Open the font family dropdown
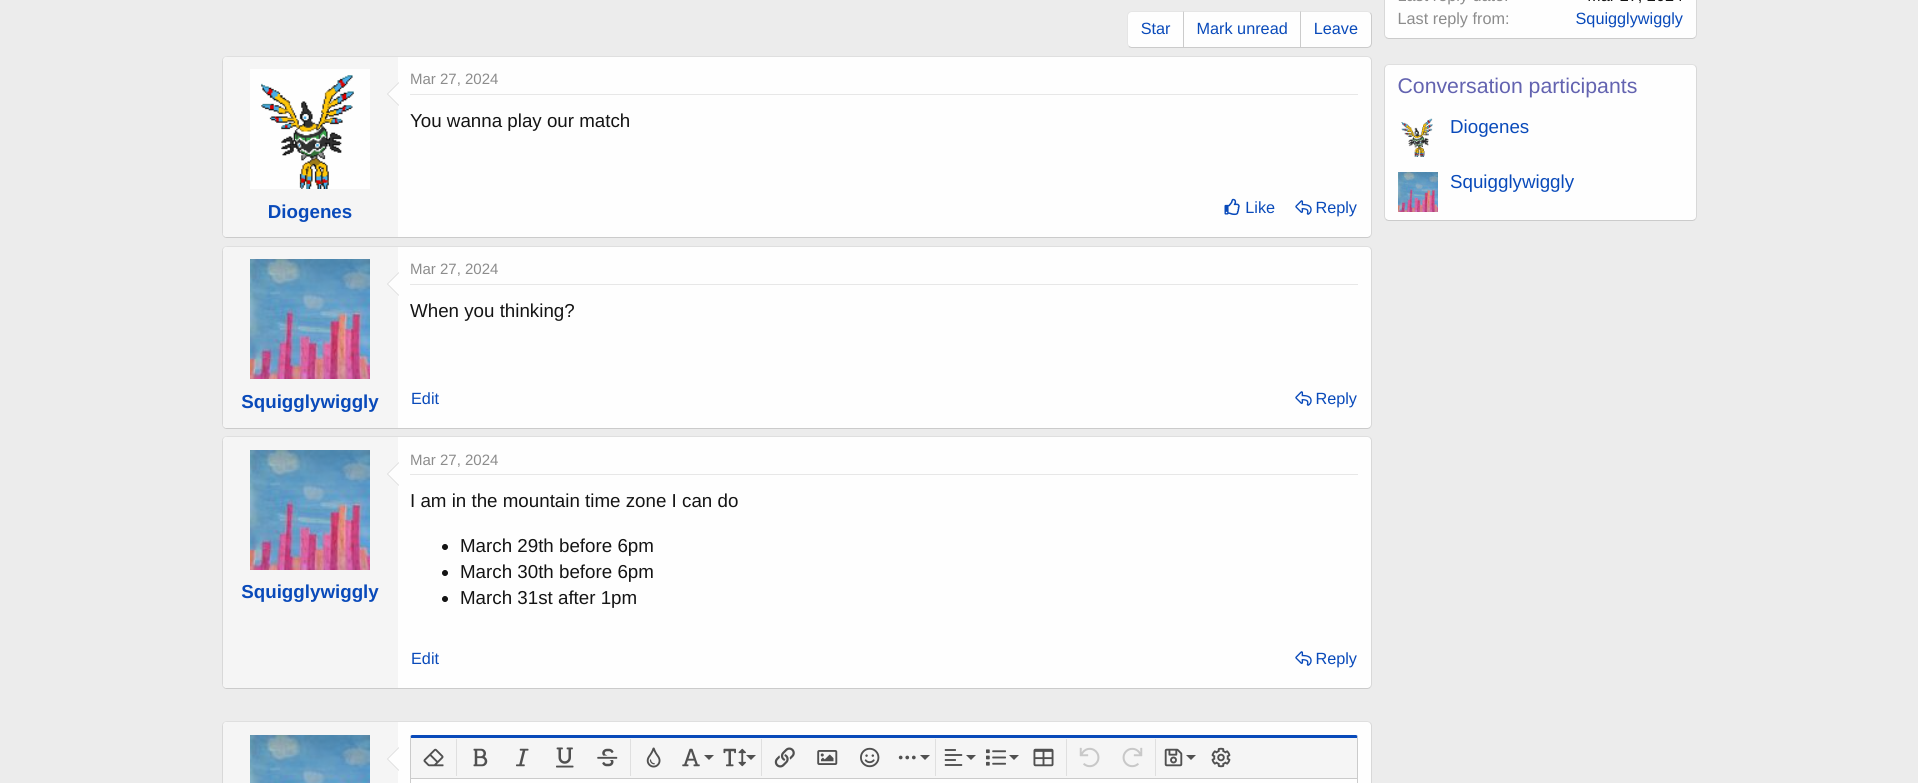1918x783 pixels. tap(697, 758)
